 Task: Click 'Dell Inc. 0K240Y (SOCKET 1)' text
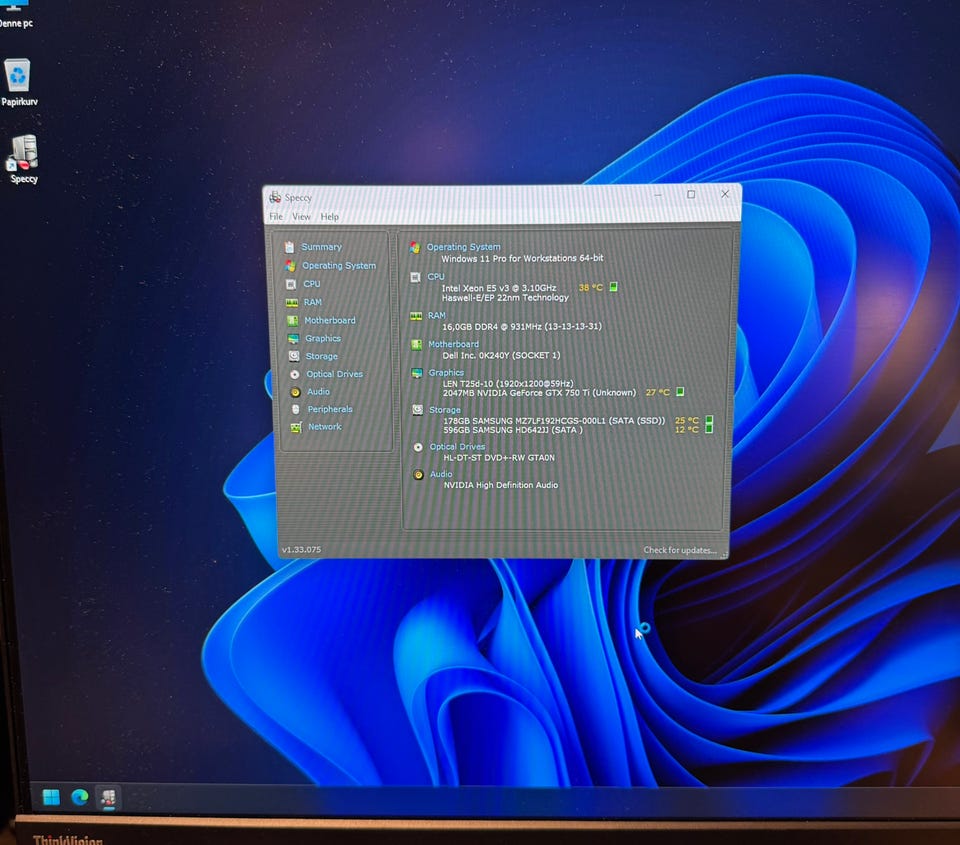point(501,355)
